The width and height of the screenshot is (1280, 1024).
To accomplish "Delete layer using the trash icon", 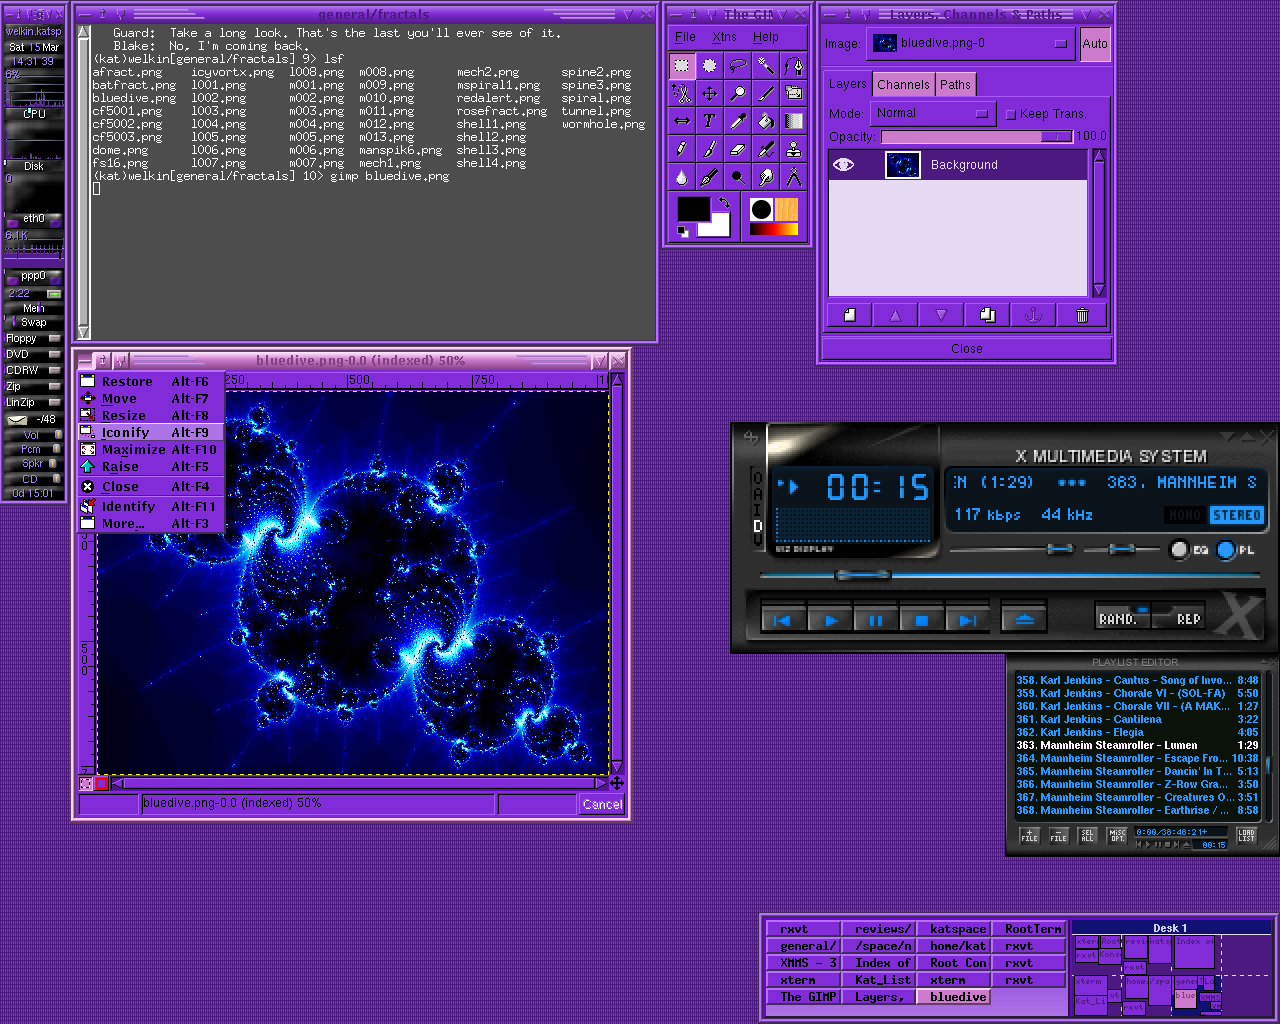I will tap(1081, 315).
